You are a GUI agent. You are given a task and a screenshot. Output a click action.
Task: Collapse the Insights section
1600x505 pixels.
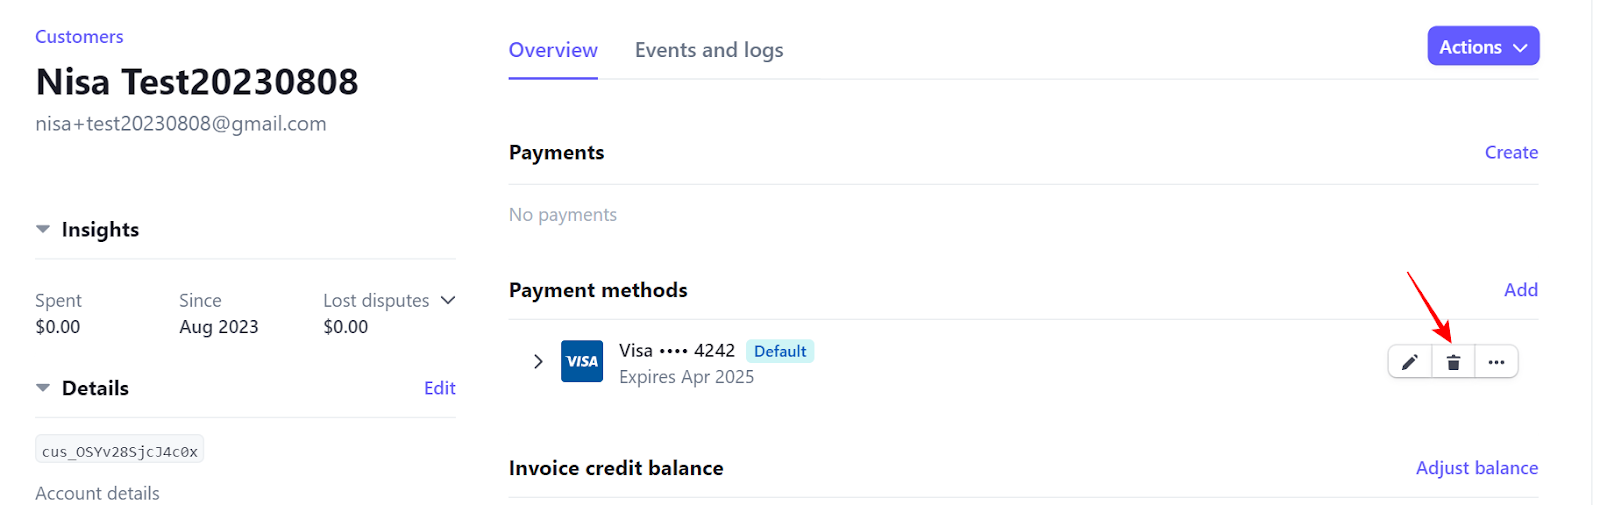click(43, 229)
